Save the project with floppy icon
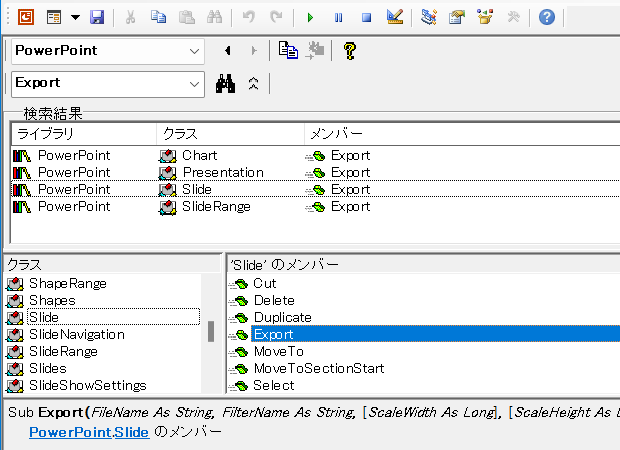Image resolution: width=620 pixels, height=450 pixels. point(97,17)
